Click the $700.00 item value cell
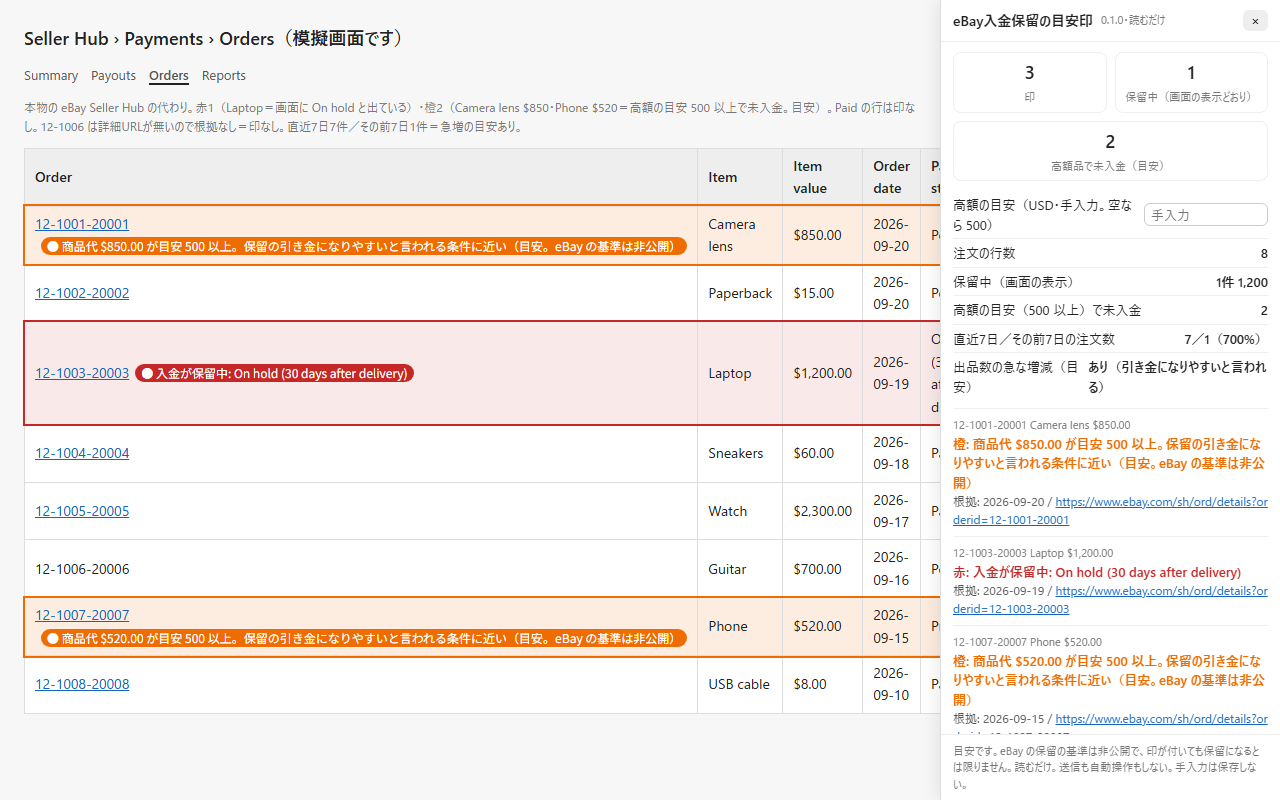The height and width of the screenshot is (800, 1280). pyautogui.click(x=823, y=569)
